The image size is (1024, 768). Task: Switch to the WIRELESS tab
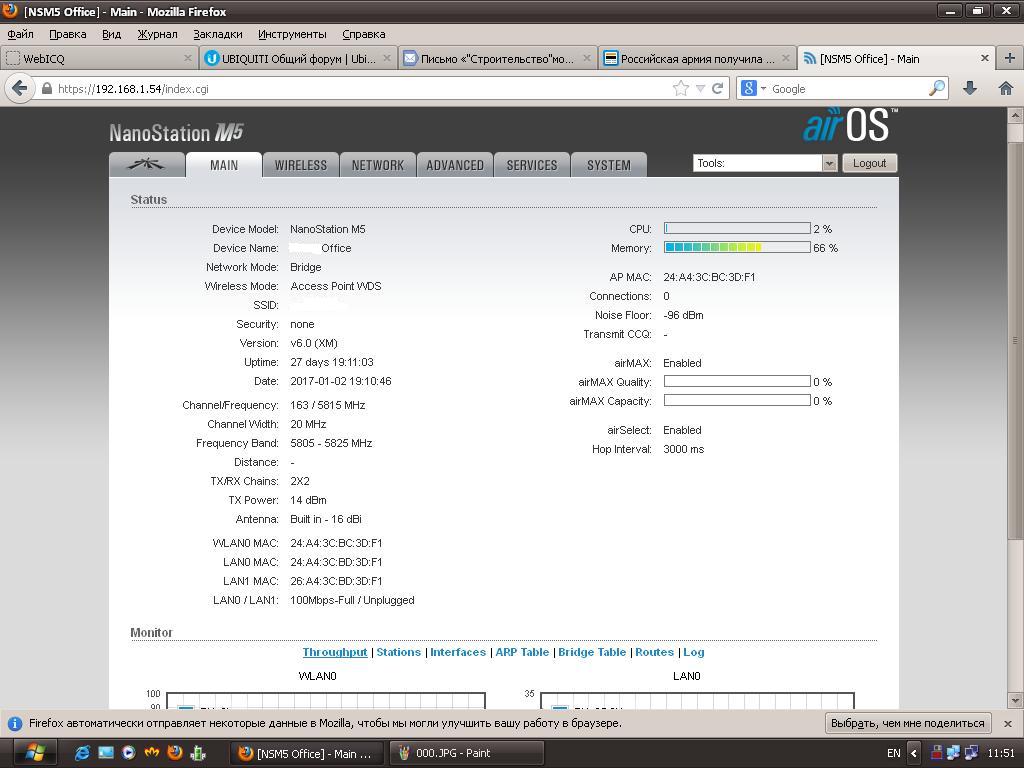click(x=300, y=165)
